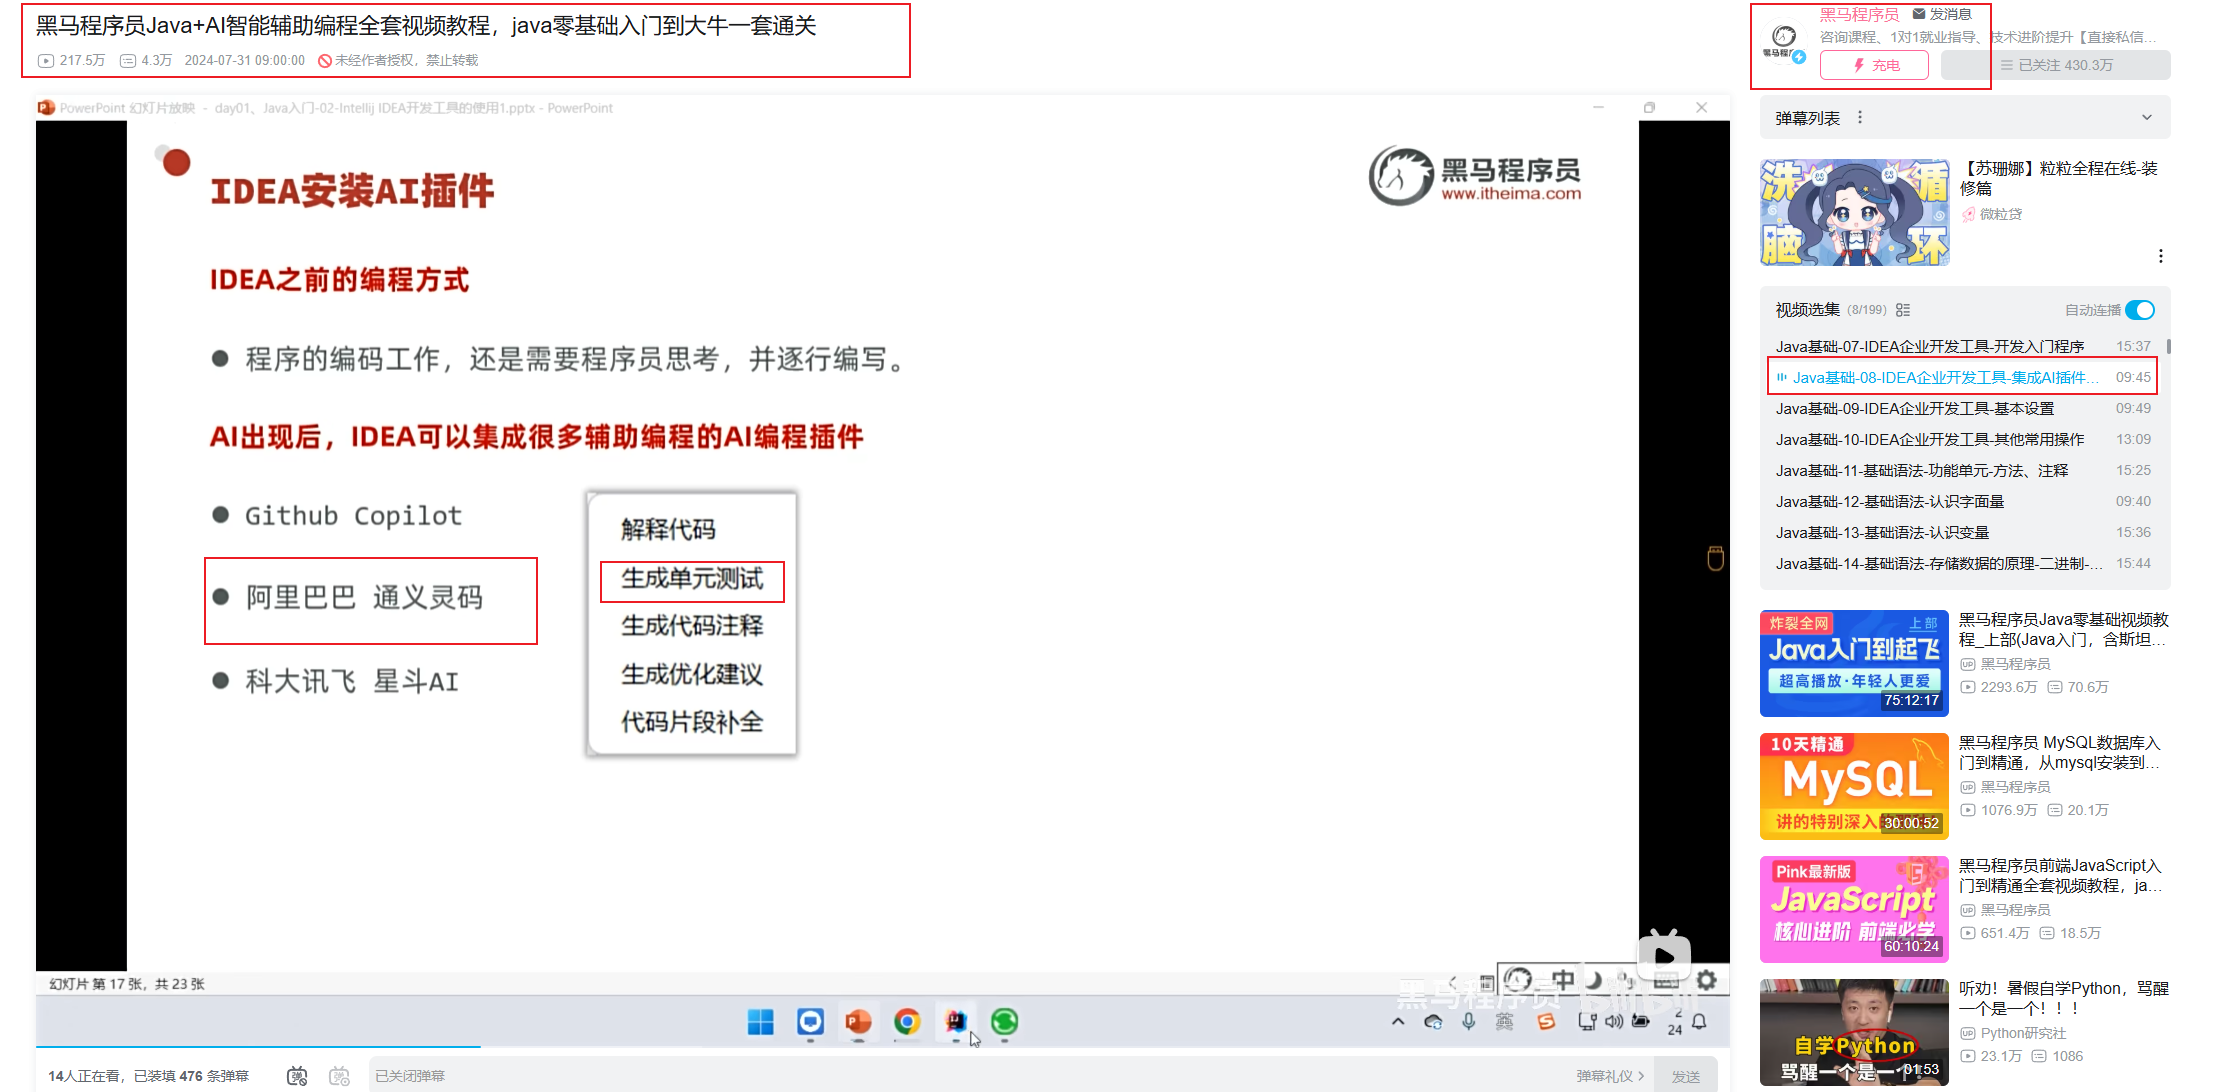
Task: Select episode Java基础-10-IDEA 其他常用操作
Action: click(1963, 439)
